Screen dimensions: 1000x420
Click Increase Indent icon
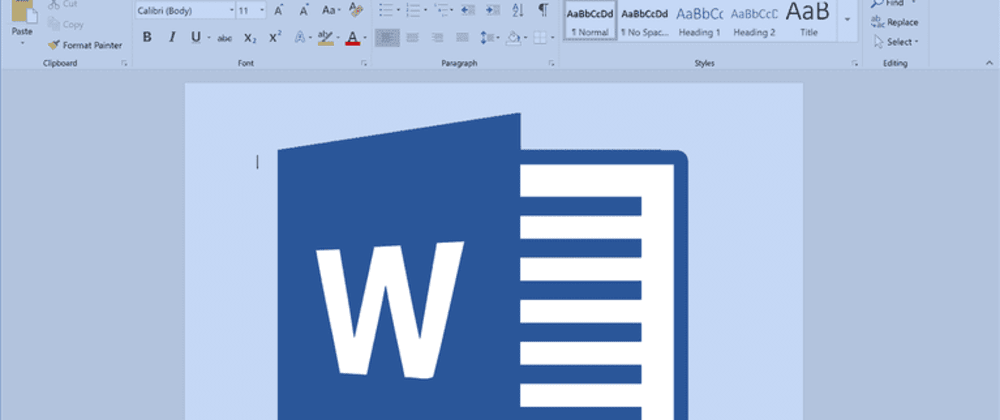[x=492, y=10]
